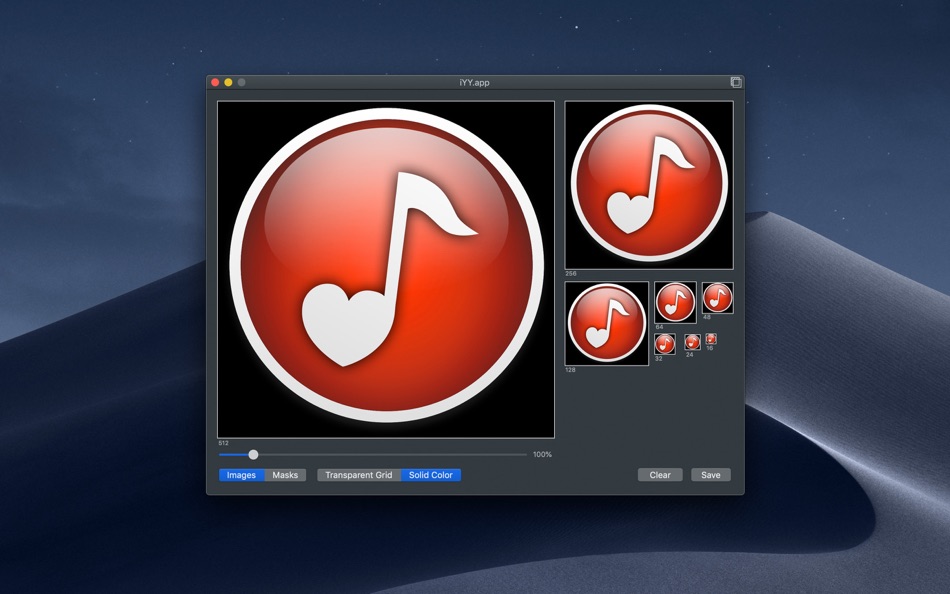This screenshot has width=950, height=594.
Task: Choose the 32 size icon thumbnail
Action: pyautogui.click(x=665, y=344)
